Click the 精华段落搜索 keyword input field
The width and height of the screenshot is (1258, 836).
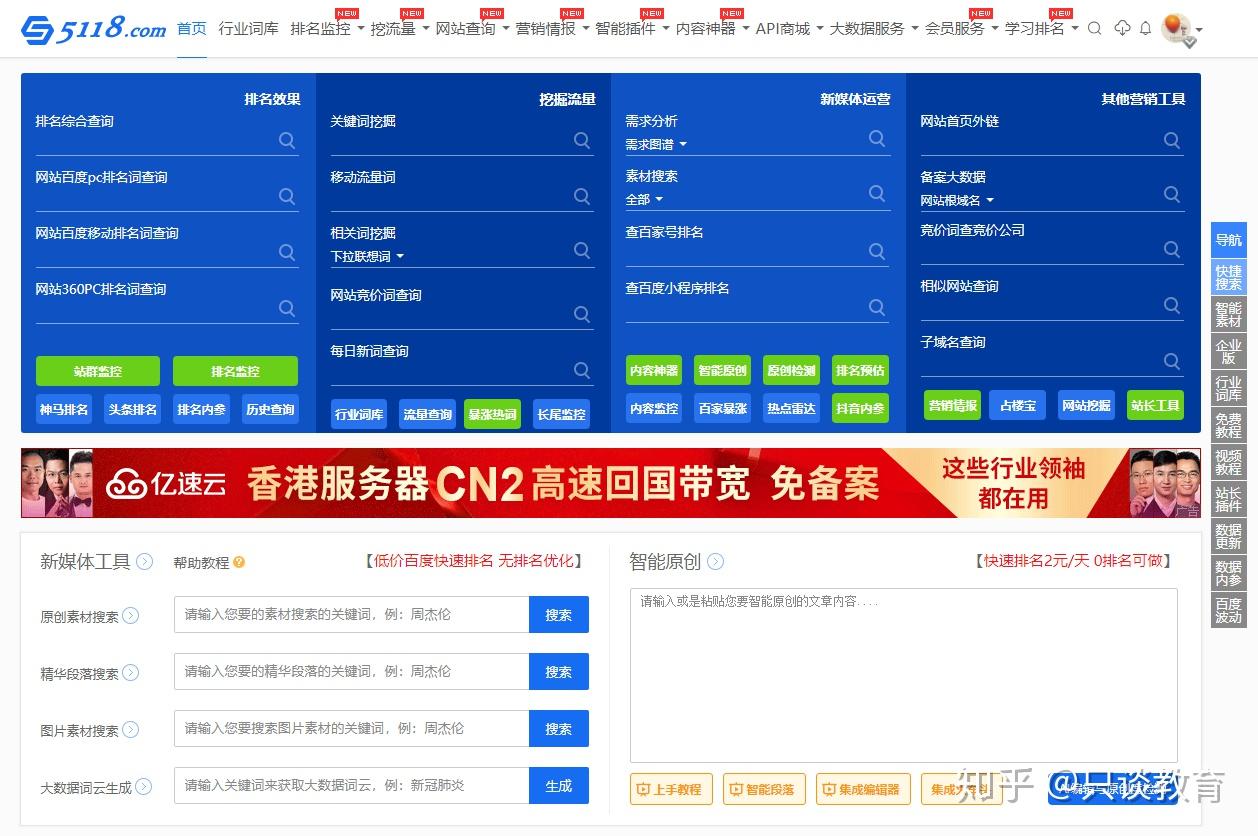coord(352,672)
